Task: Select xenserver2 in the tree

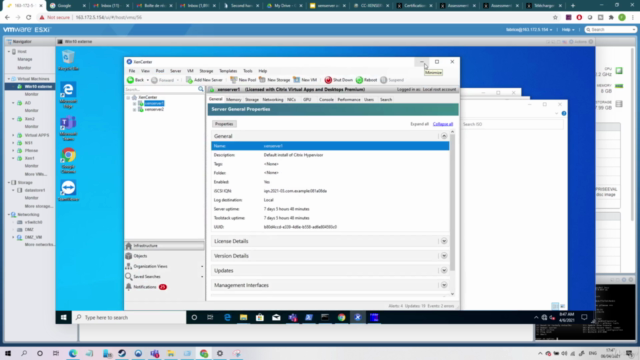Action: click(154, 110)
